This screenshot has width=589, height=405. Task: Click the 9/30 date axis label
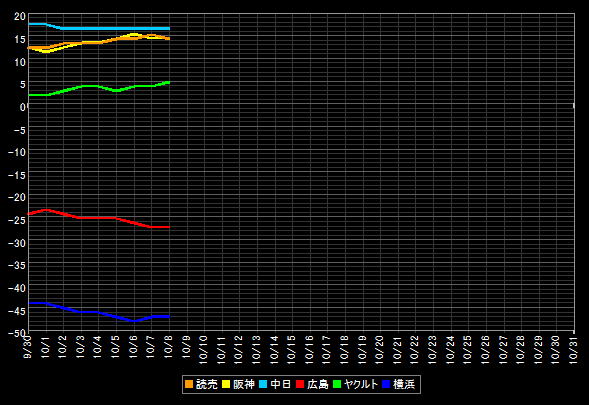pos(28,346)
